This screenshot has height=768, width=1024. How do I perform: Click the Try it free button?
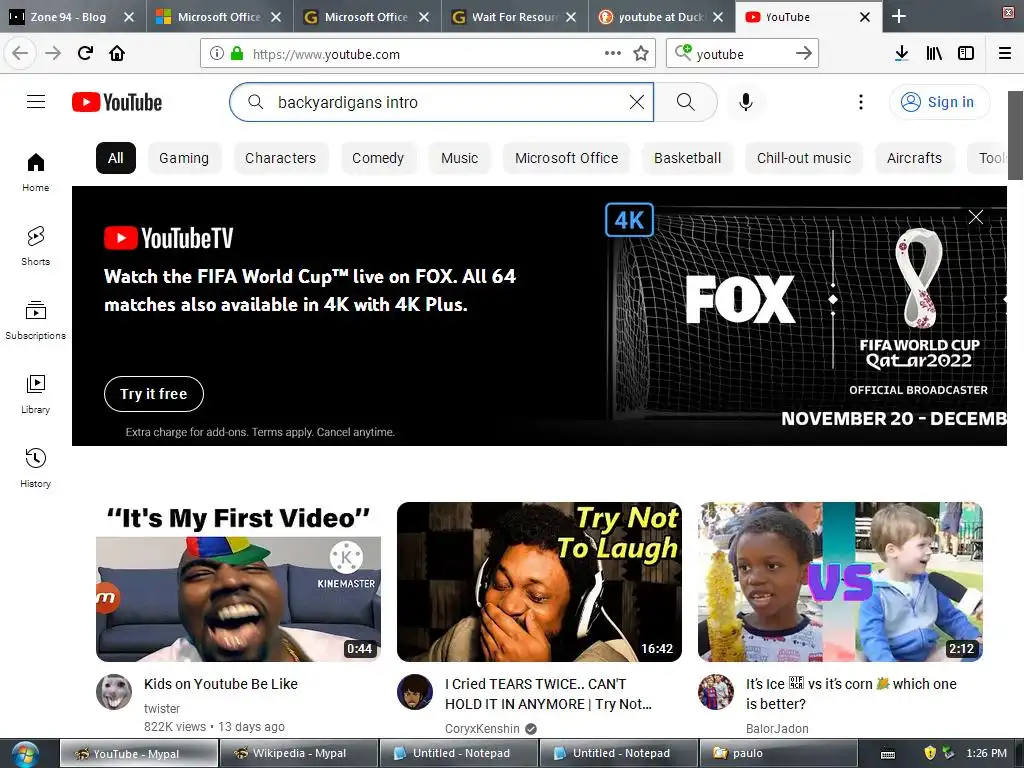click(x=153, y=394)
